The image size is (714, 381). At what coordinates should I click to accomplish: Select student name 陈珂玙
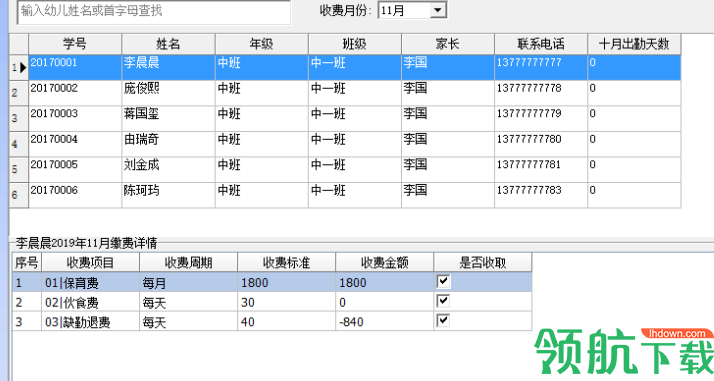tap(168, 195)
